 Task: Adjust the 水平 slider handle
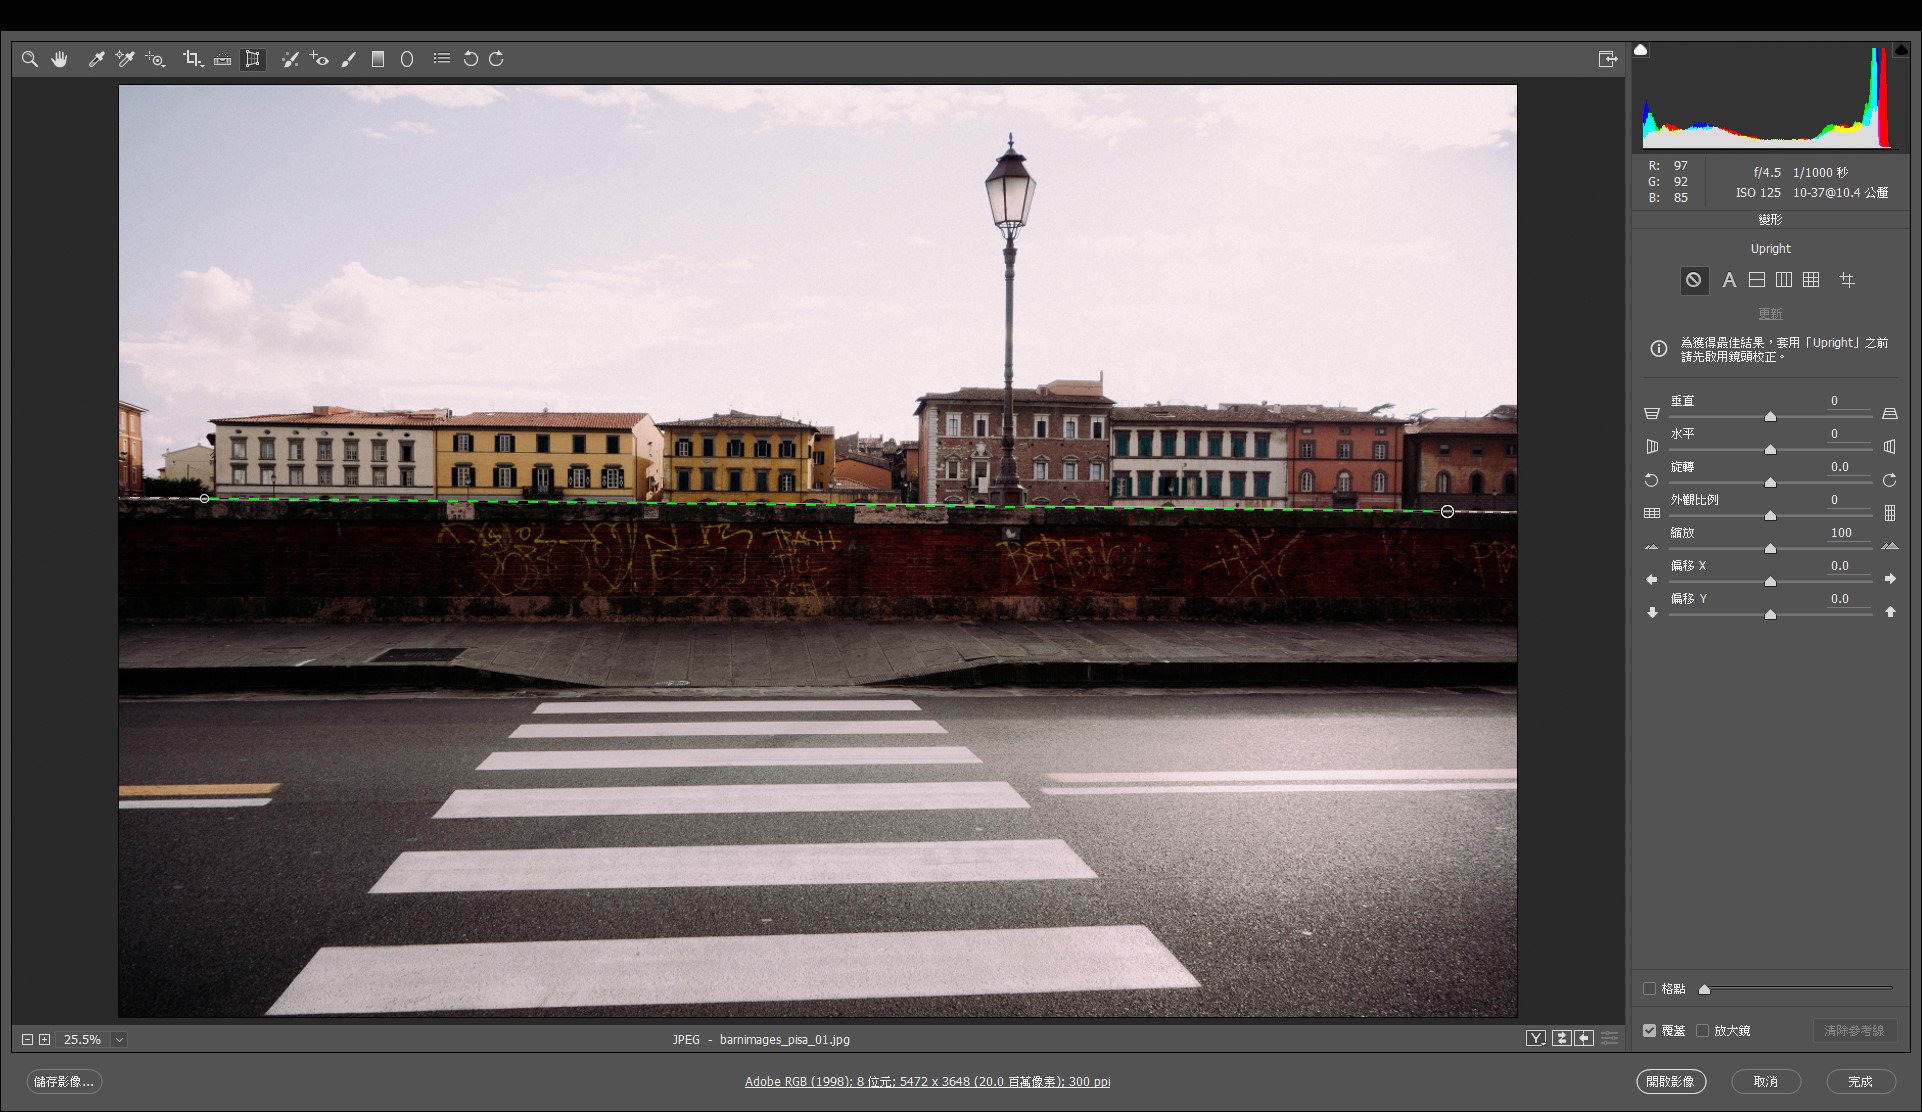point(1770,449)
